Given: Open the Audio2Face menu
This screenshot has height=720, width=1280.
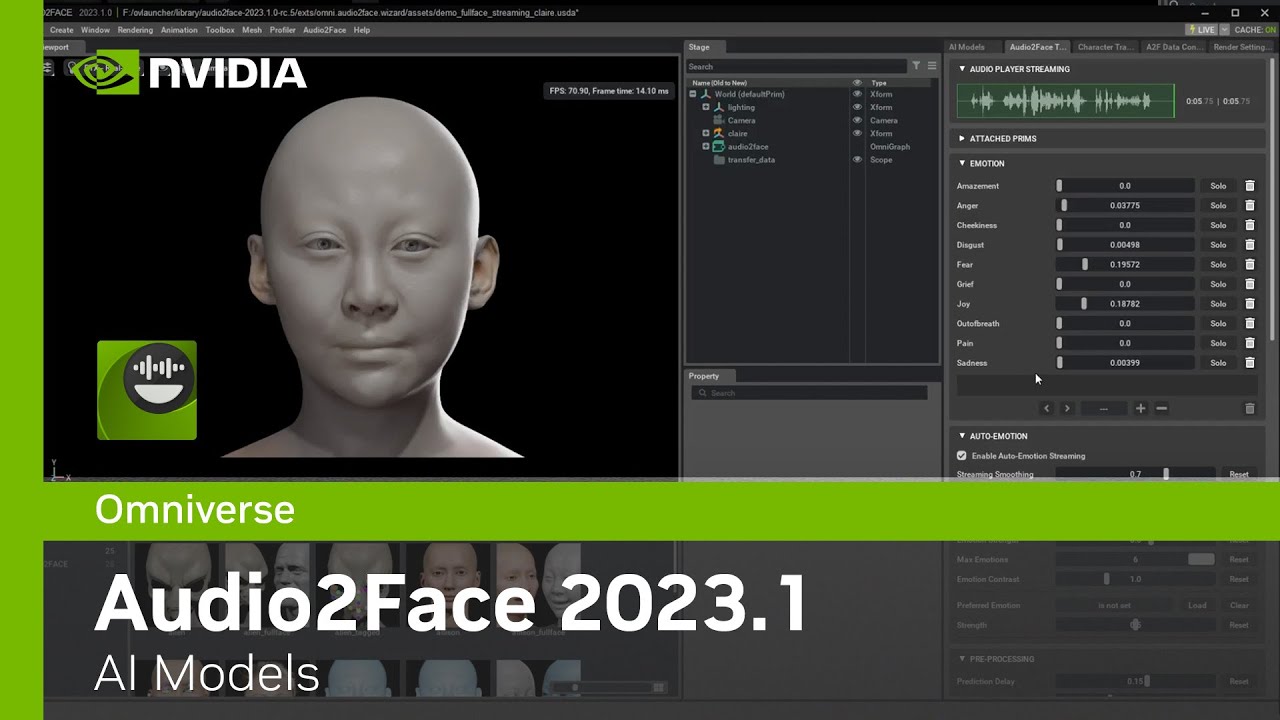Looking at the screenshot, I should [x=324, y=30].
